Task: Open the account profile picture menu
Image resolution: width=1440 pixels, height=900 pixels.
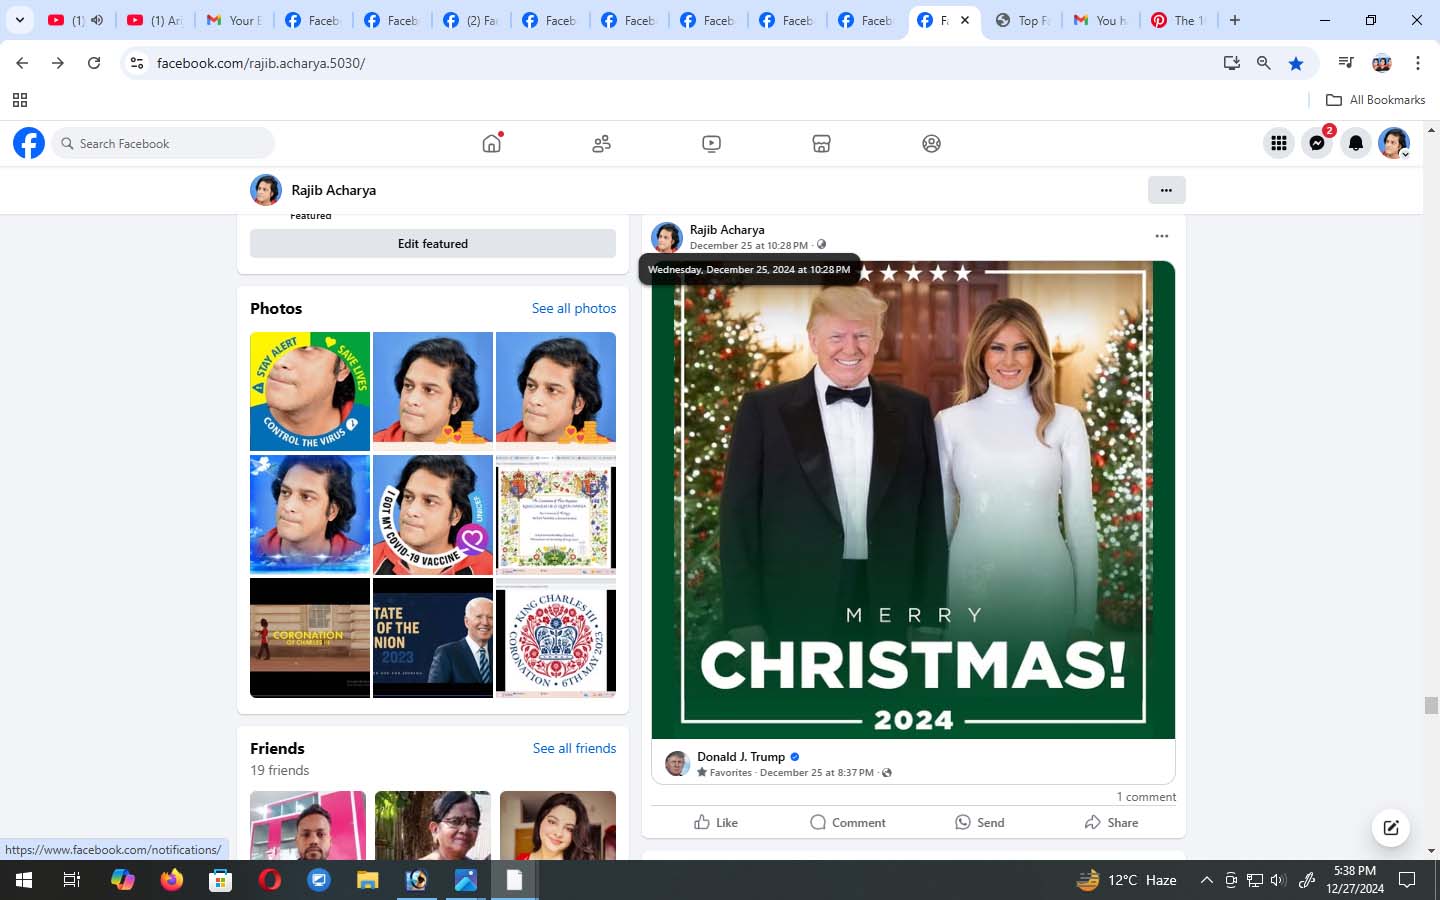Action: 1393,143
